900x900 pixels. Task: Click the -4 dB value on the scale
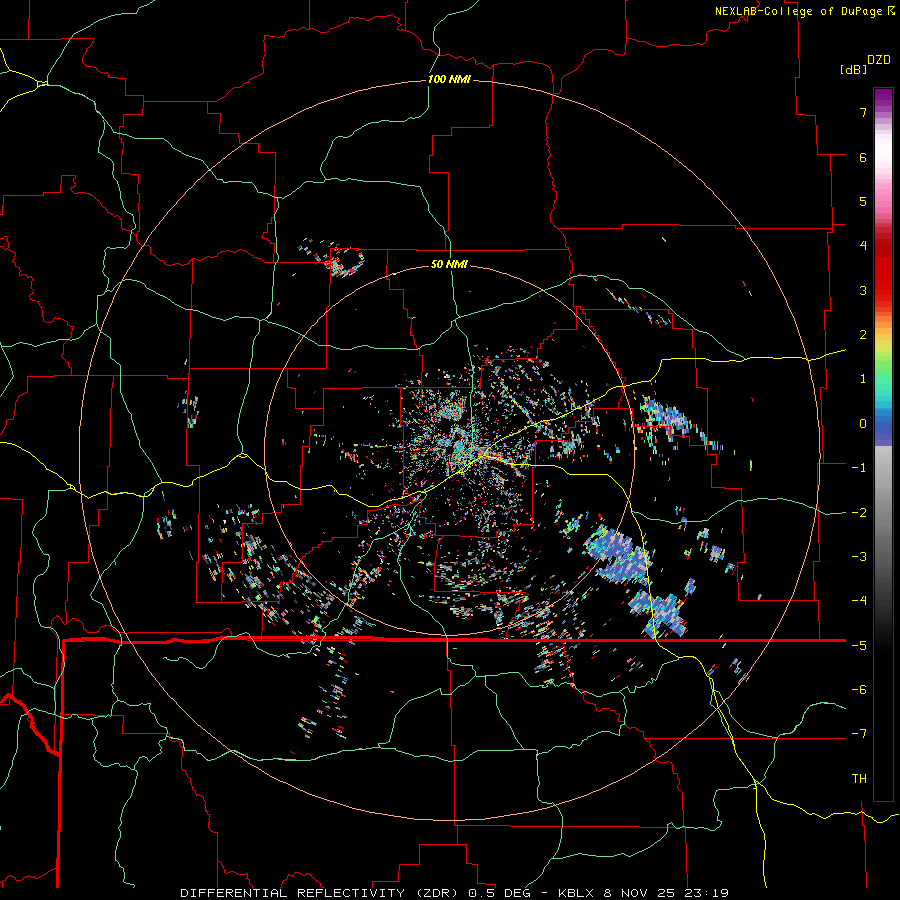(859, 601)
